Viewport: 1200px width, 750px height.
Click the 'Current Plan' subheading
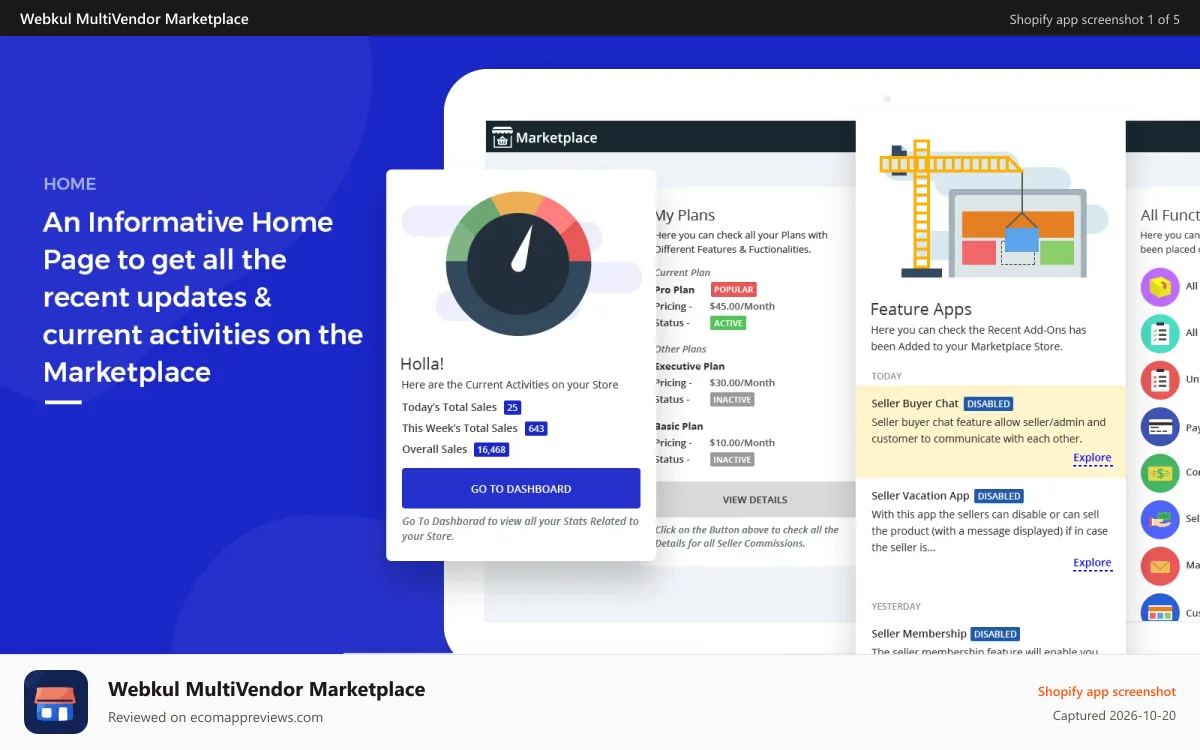tap(683, 272)
